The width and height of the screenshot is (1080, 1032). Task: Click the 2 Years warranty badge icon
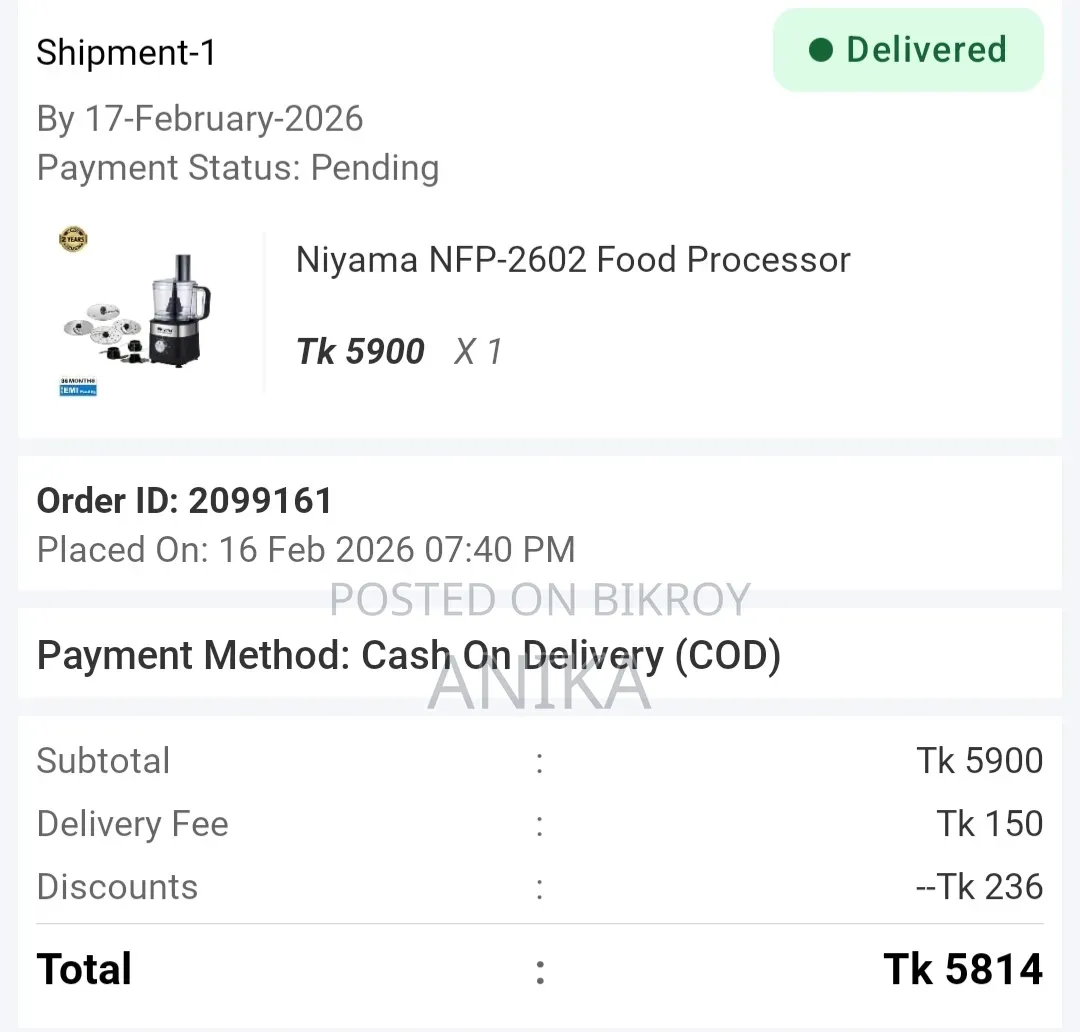point(73,239)
